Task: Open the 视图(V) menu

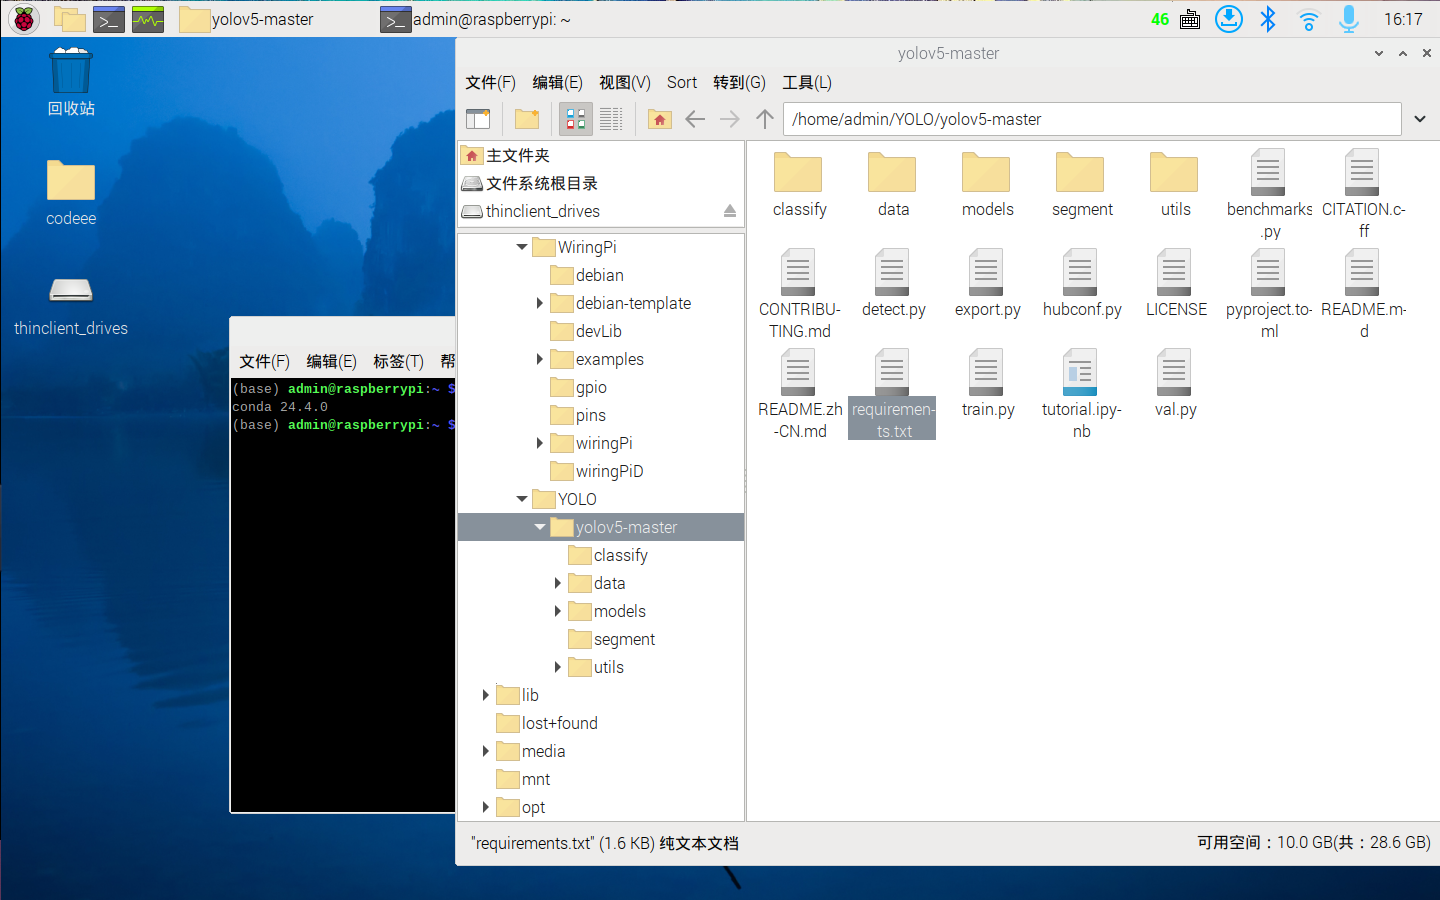Action: pyautogui.click(x=625, y=83)
